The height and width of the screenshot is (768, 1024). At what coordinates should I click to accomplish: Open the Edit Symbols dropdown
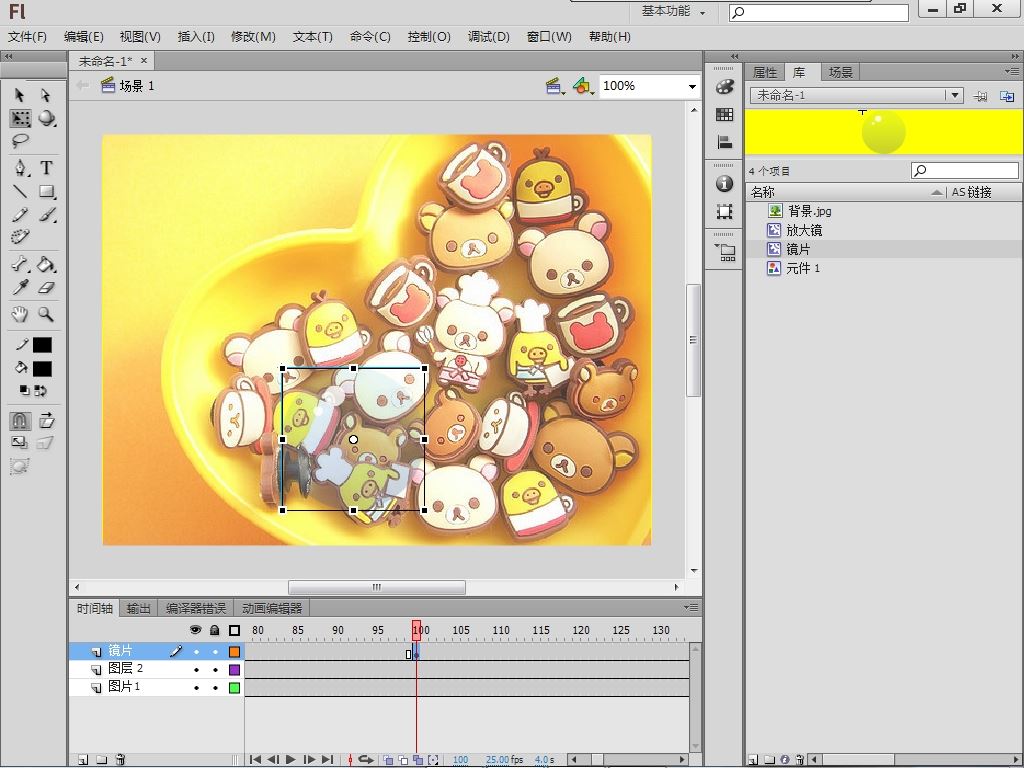pyautogui.click(x=583, y=86)
